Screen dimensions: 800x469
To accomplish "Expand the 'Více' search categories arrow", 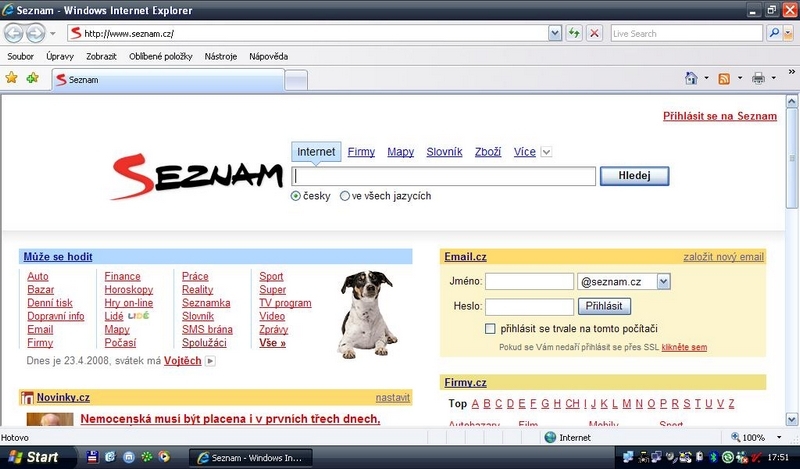I will pyautogui.click(x=546, y=153).
